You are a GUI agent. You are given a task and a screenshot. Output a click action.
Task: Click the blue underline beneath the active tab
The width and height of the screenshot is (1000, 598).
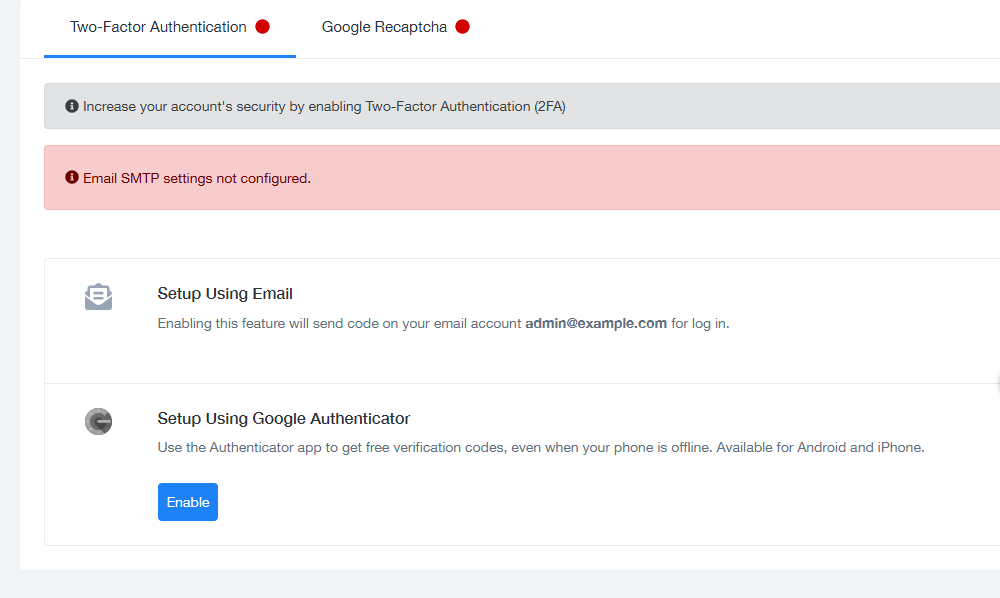[x=170, y=56]
